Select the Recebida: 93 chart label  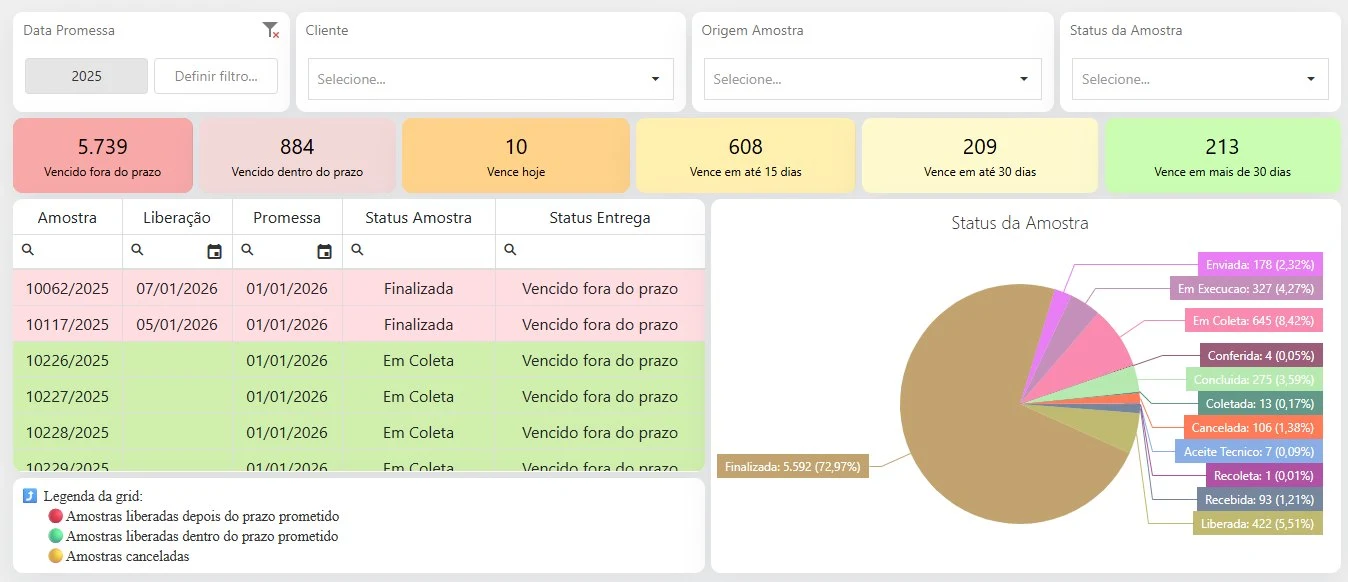[1258, 499]
